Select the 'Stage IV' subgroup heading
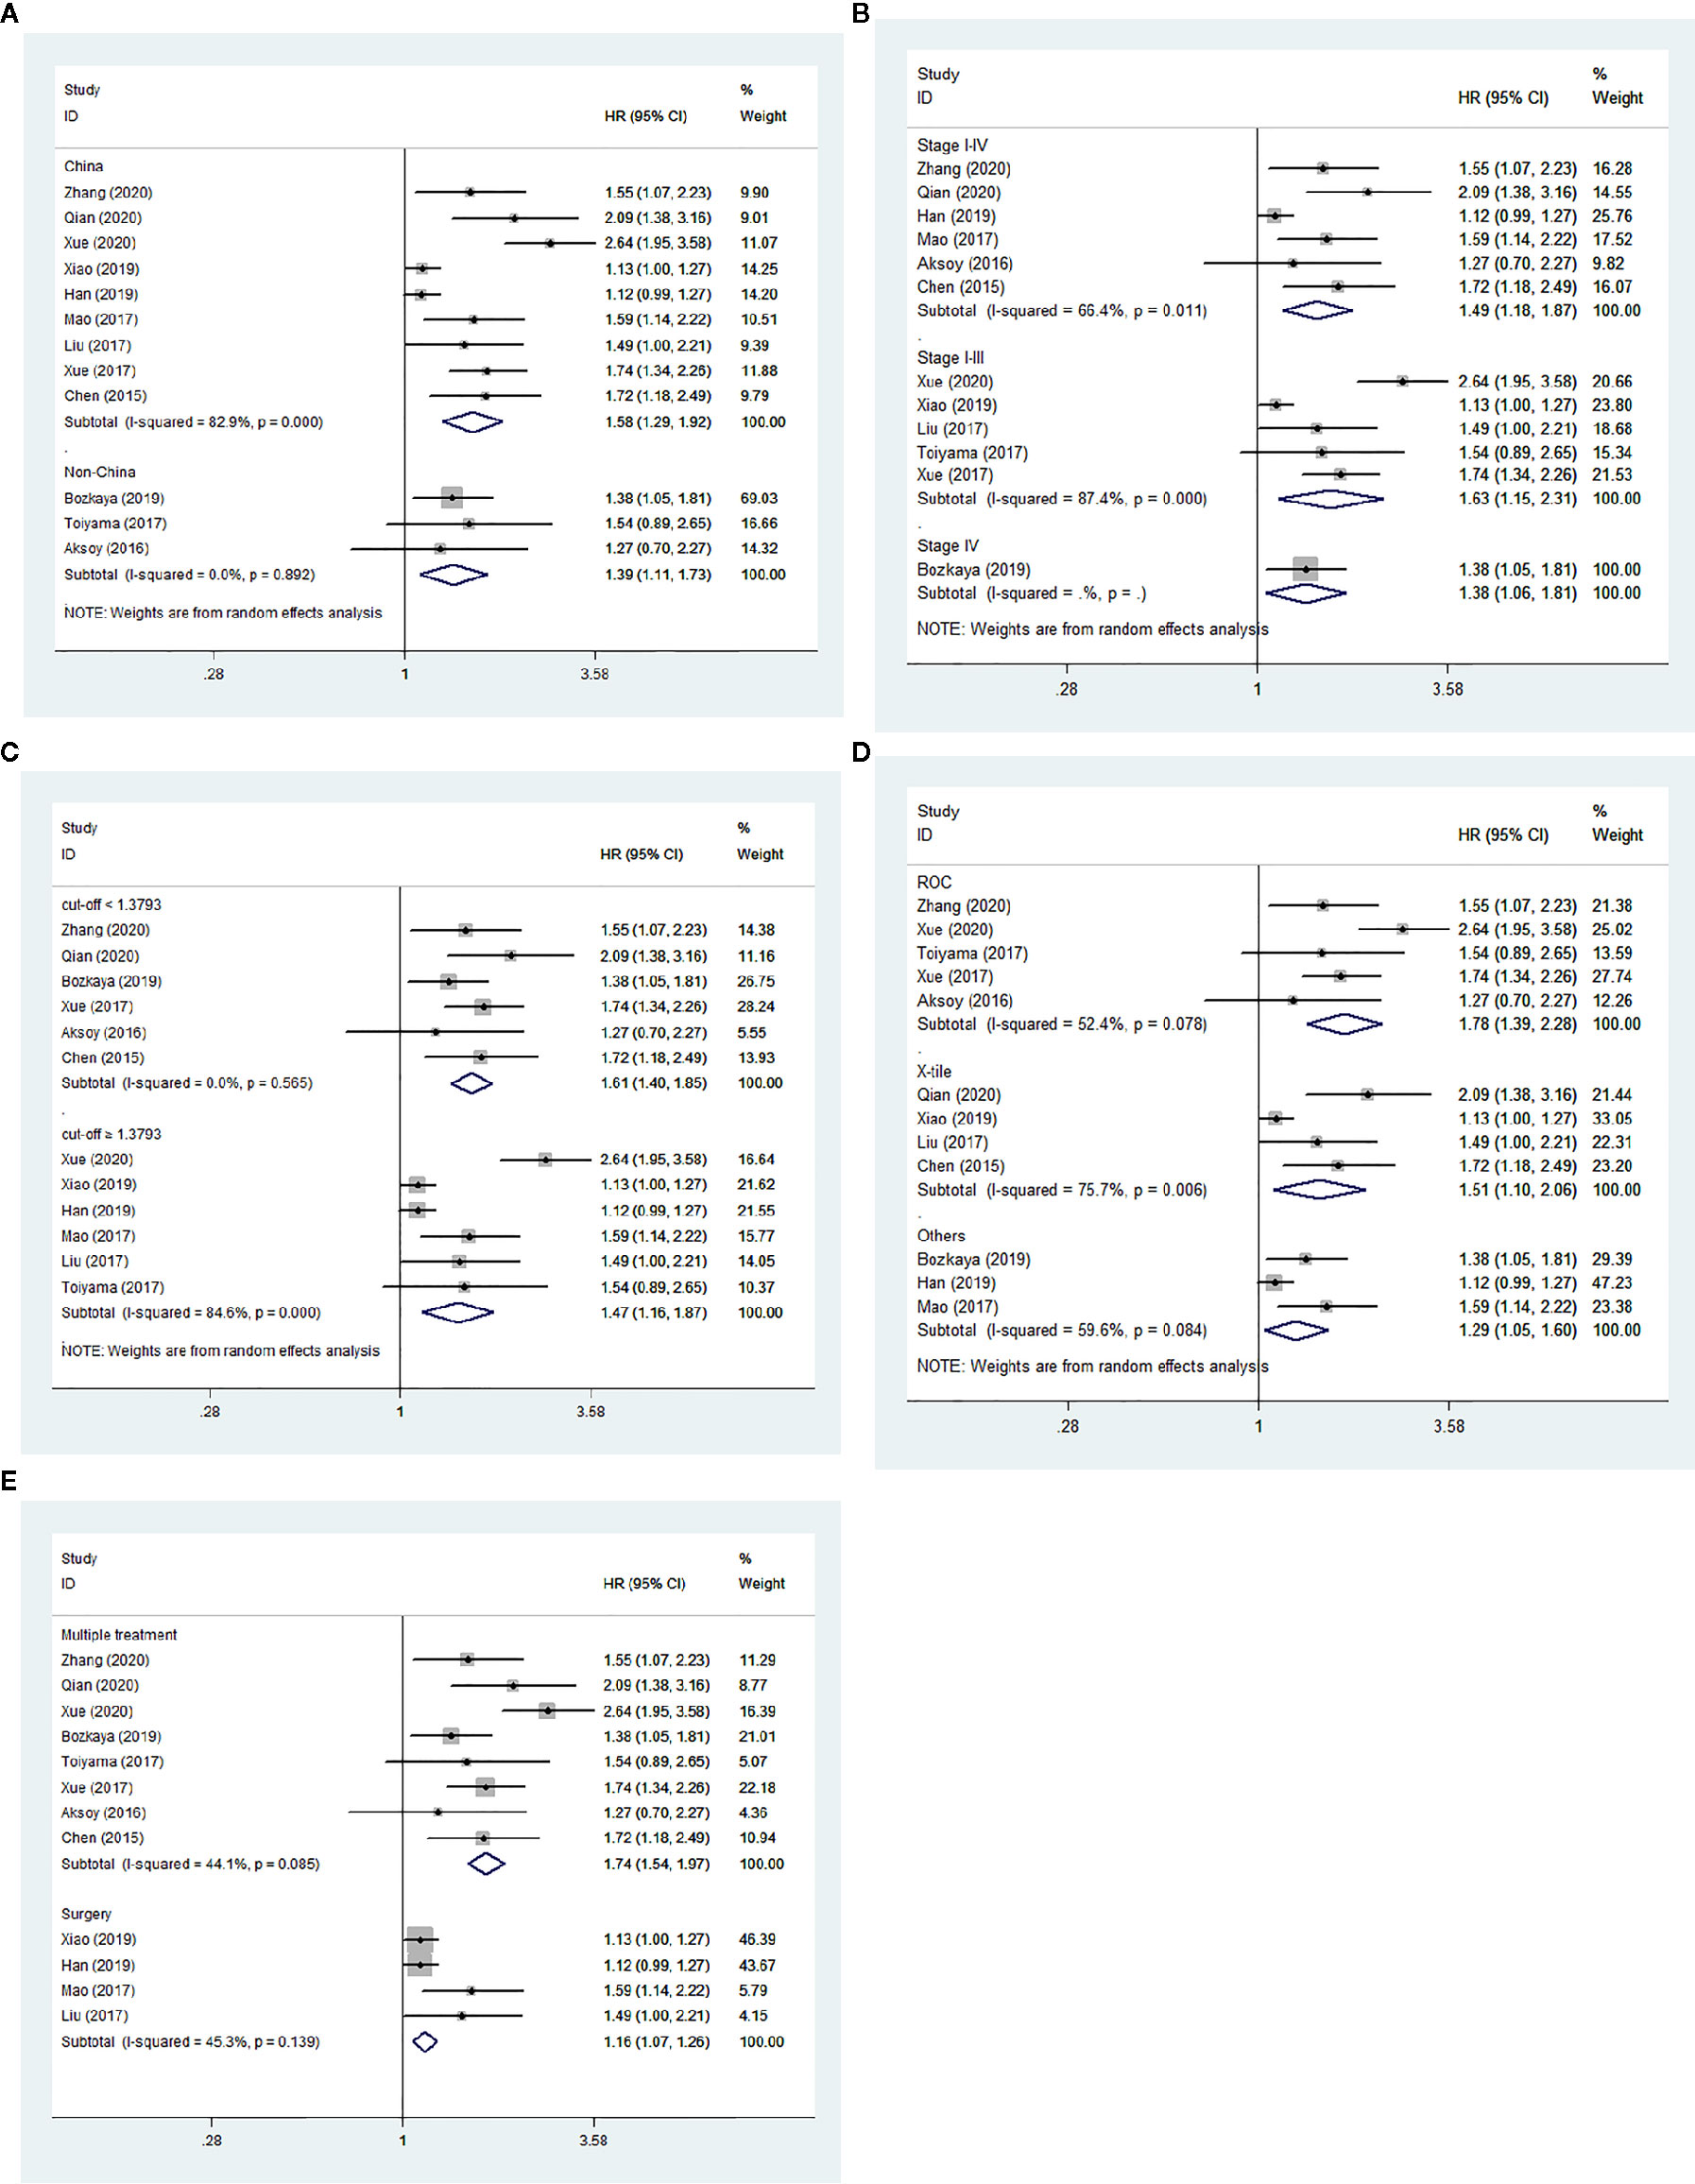1695x2184 pixels. [x=948, y=546]
